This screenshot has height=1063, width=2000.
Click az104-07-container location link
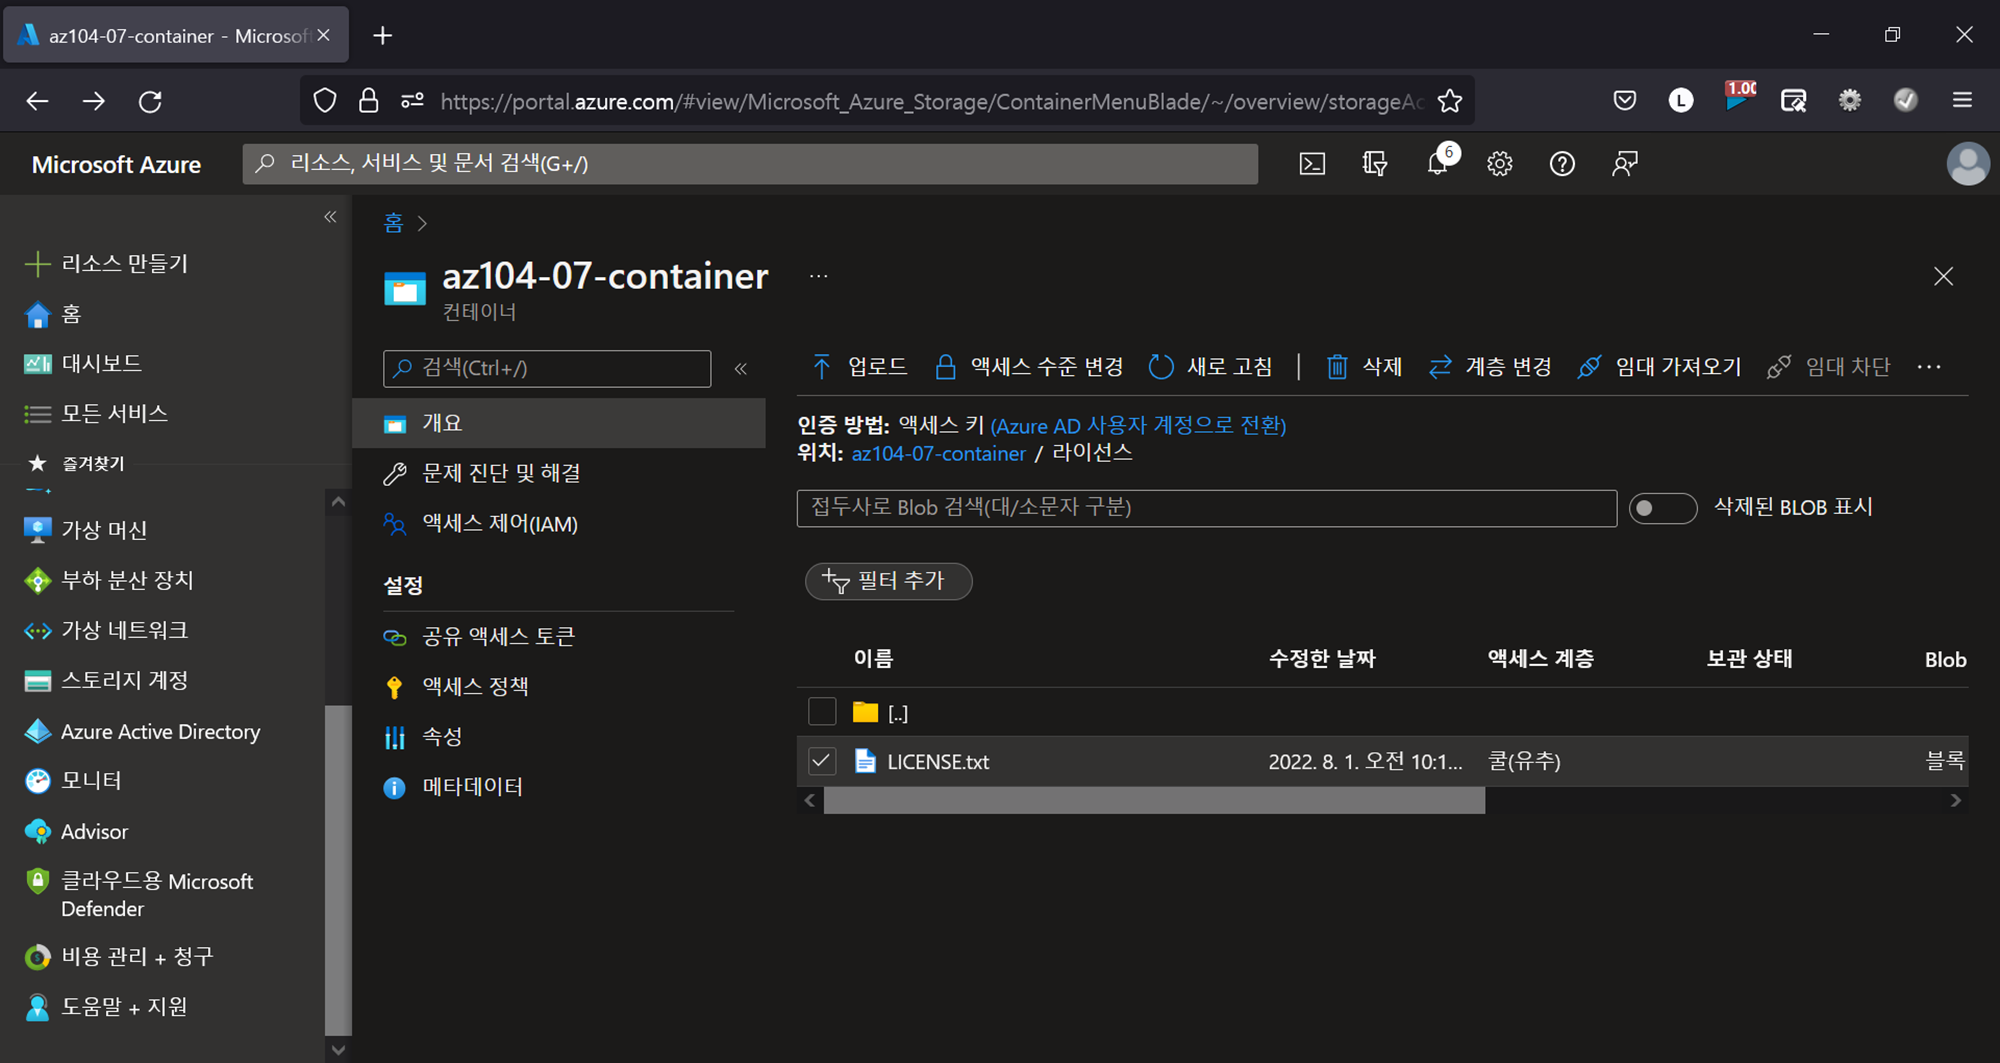point(938,454)
